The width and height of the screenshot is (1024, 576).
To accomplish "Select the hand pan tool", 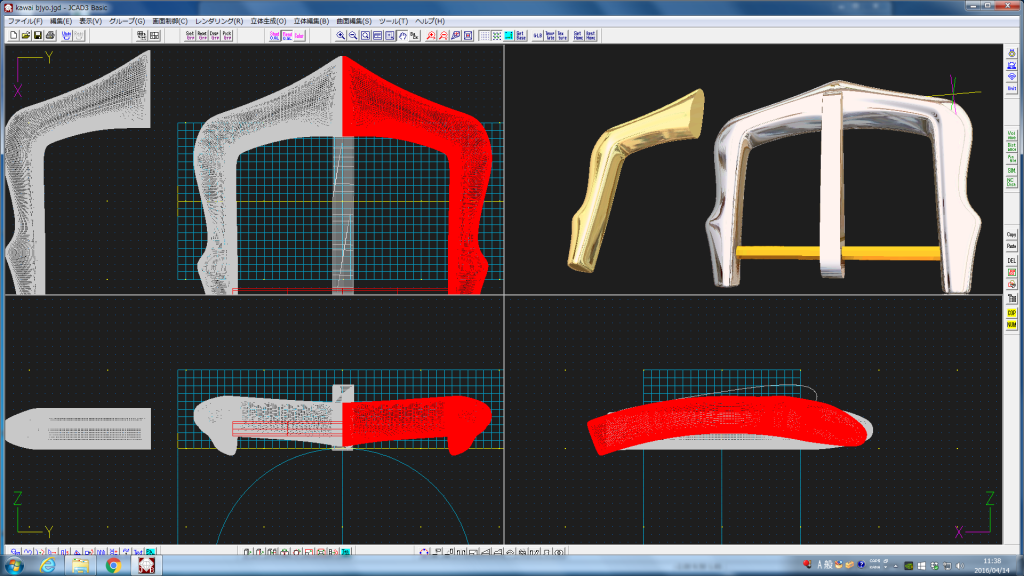I will coord(402,35).
